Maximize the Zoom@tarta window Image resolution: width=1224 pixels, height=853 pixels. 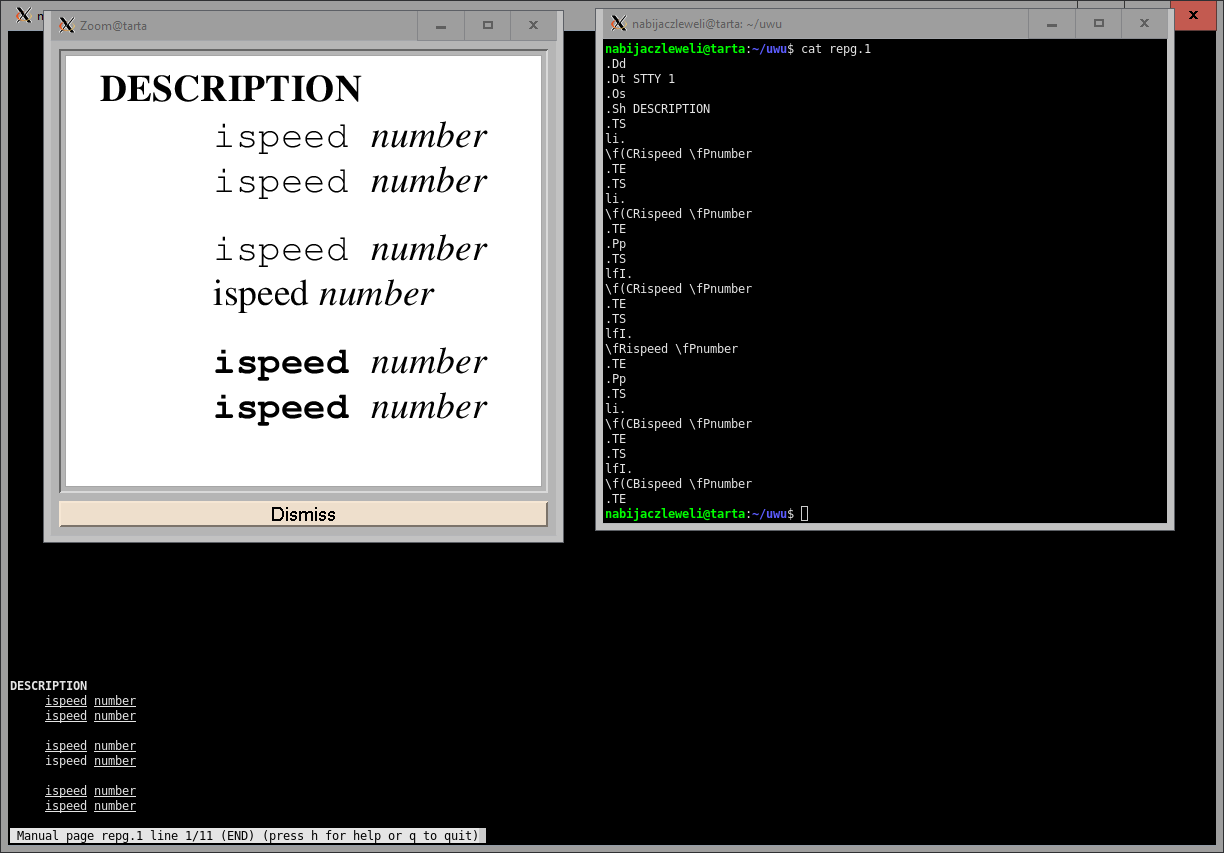(x=488, y=26)
